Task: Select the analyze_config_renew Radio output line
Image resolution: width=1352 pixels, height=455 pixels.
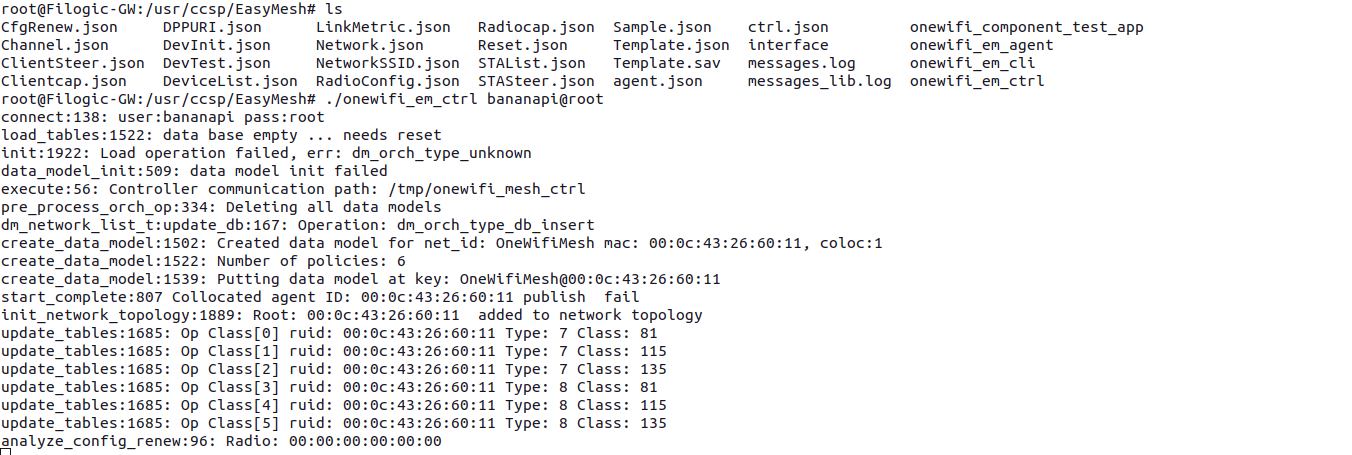Action: coord(221,441)
